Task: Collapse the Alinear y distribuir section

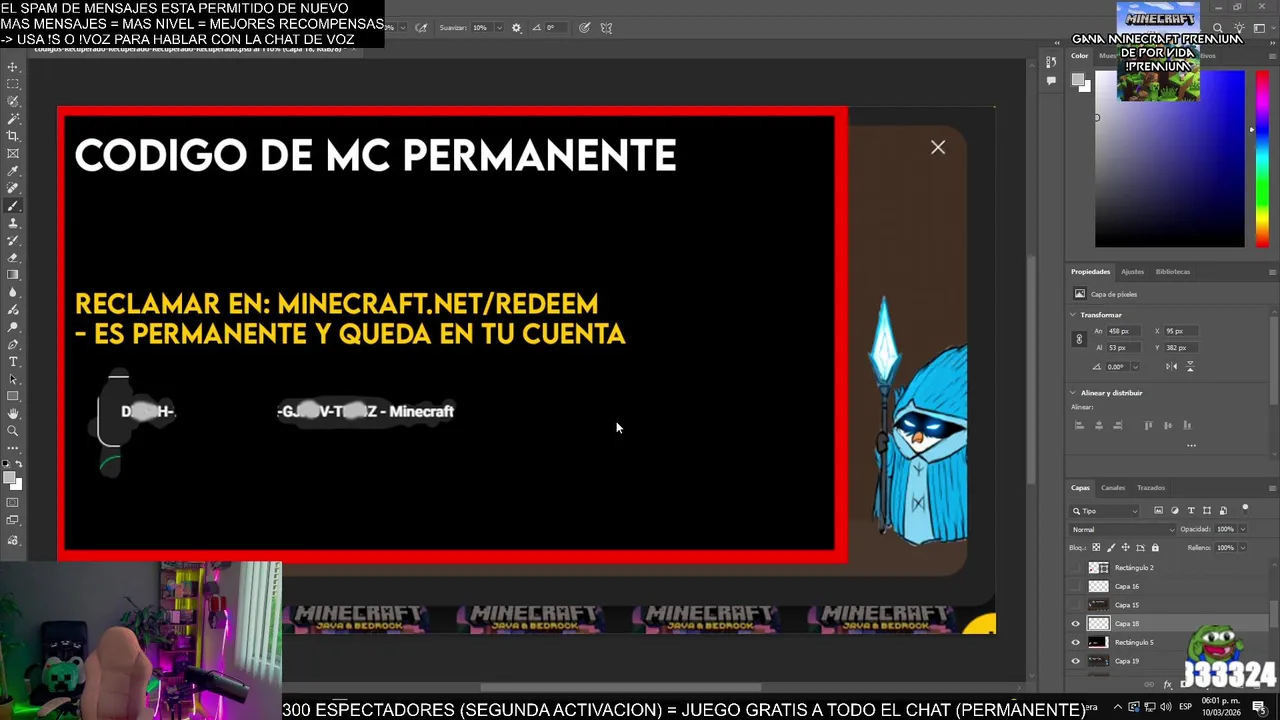Action: click(x=1073, y=393)
